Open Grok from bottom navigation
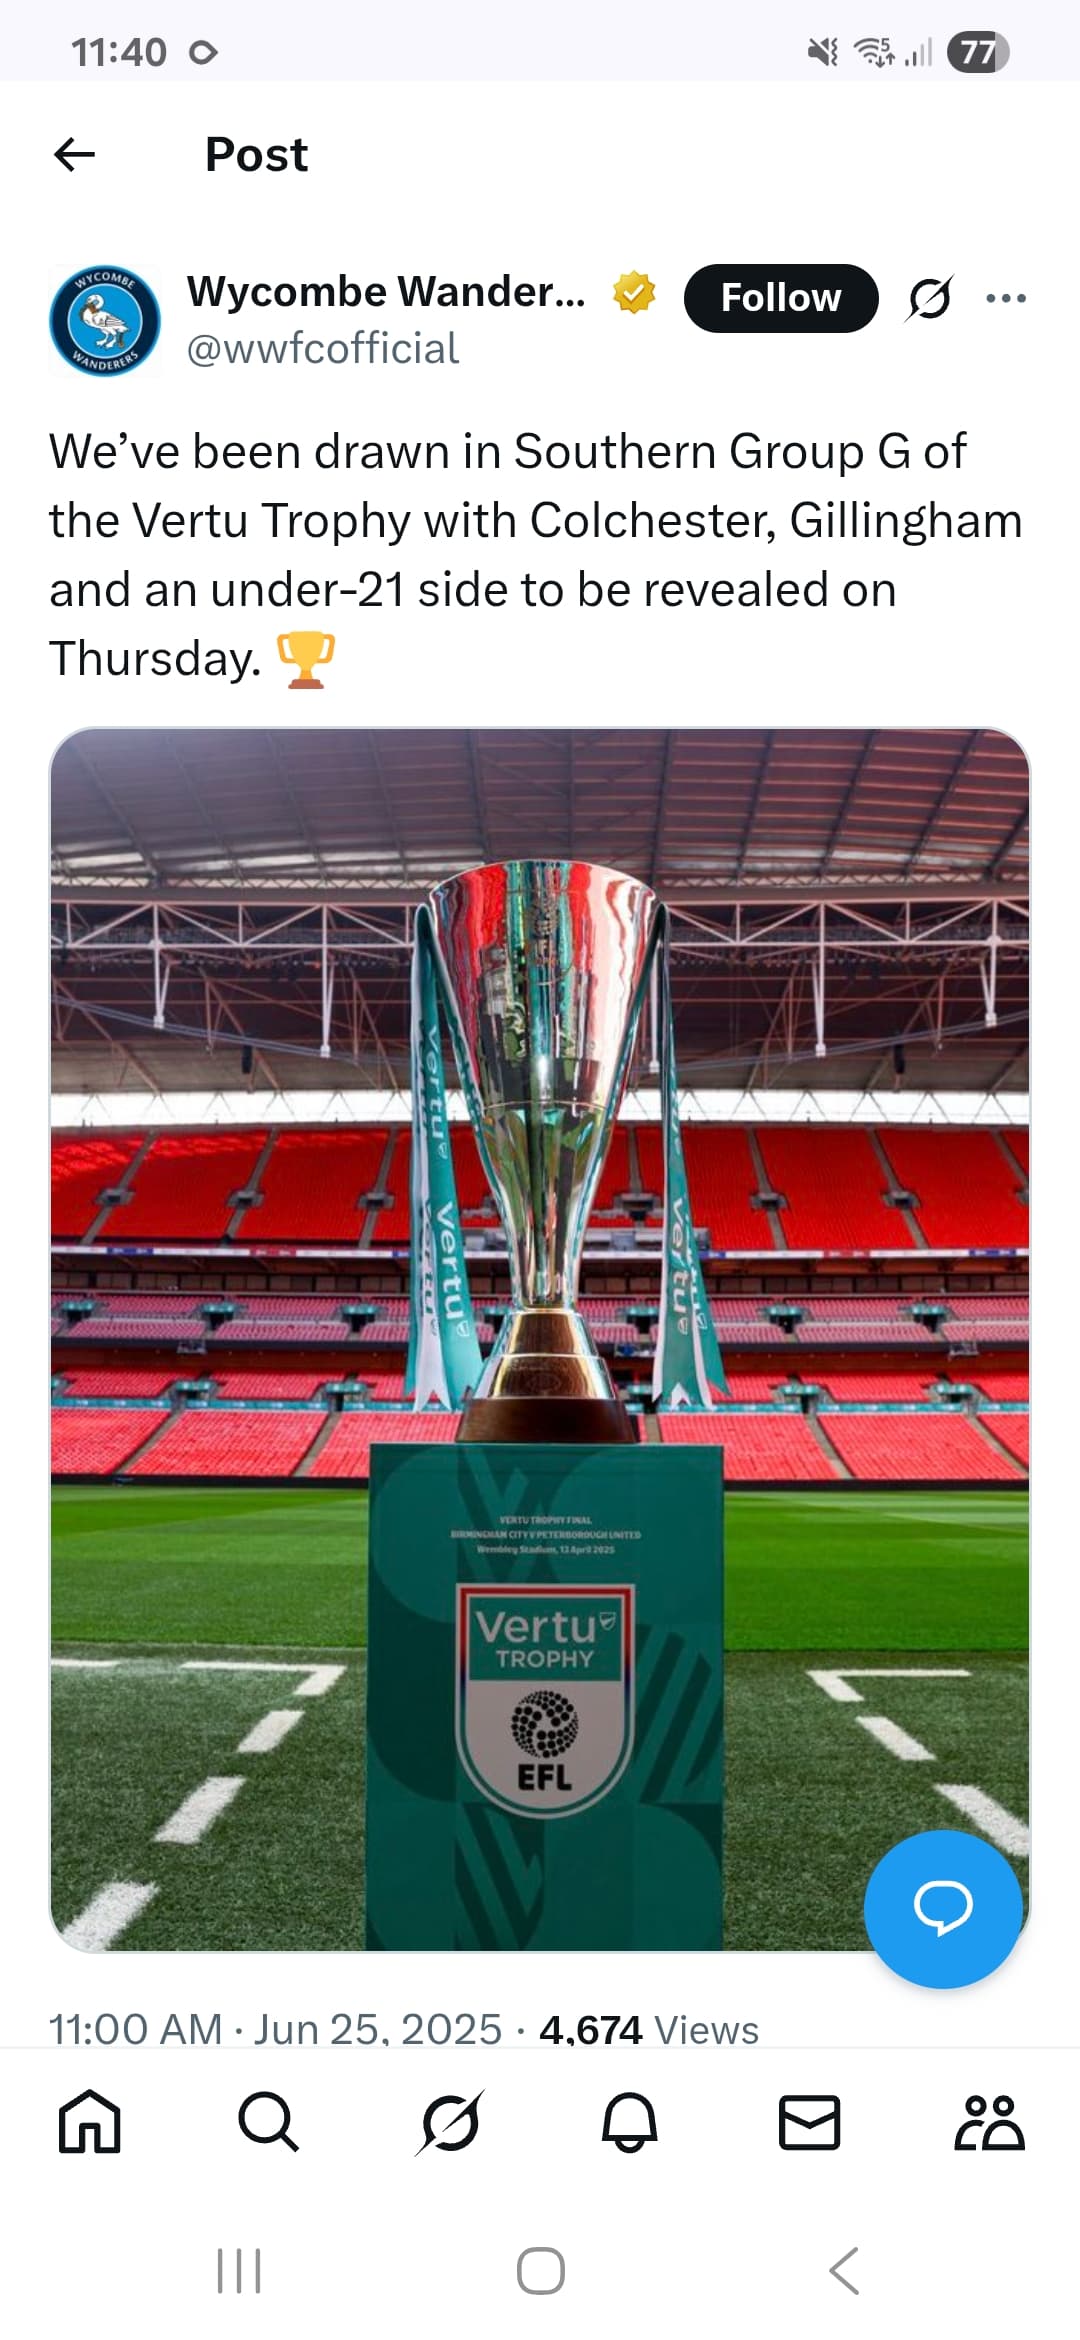The image size is (1080, 2340). pos(450,2121)
